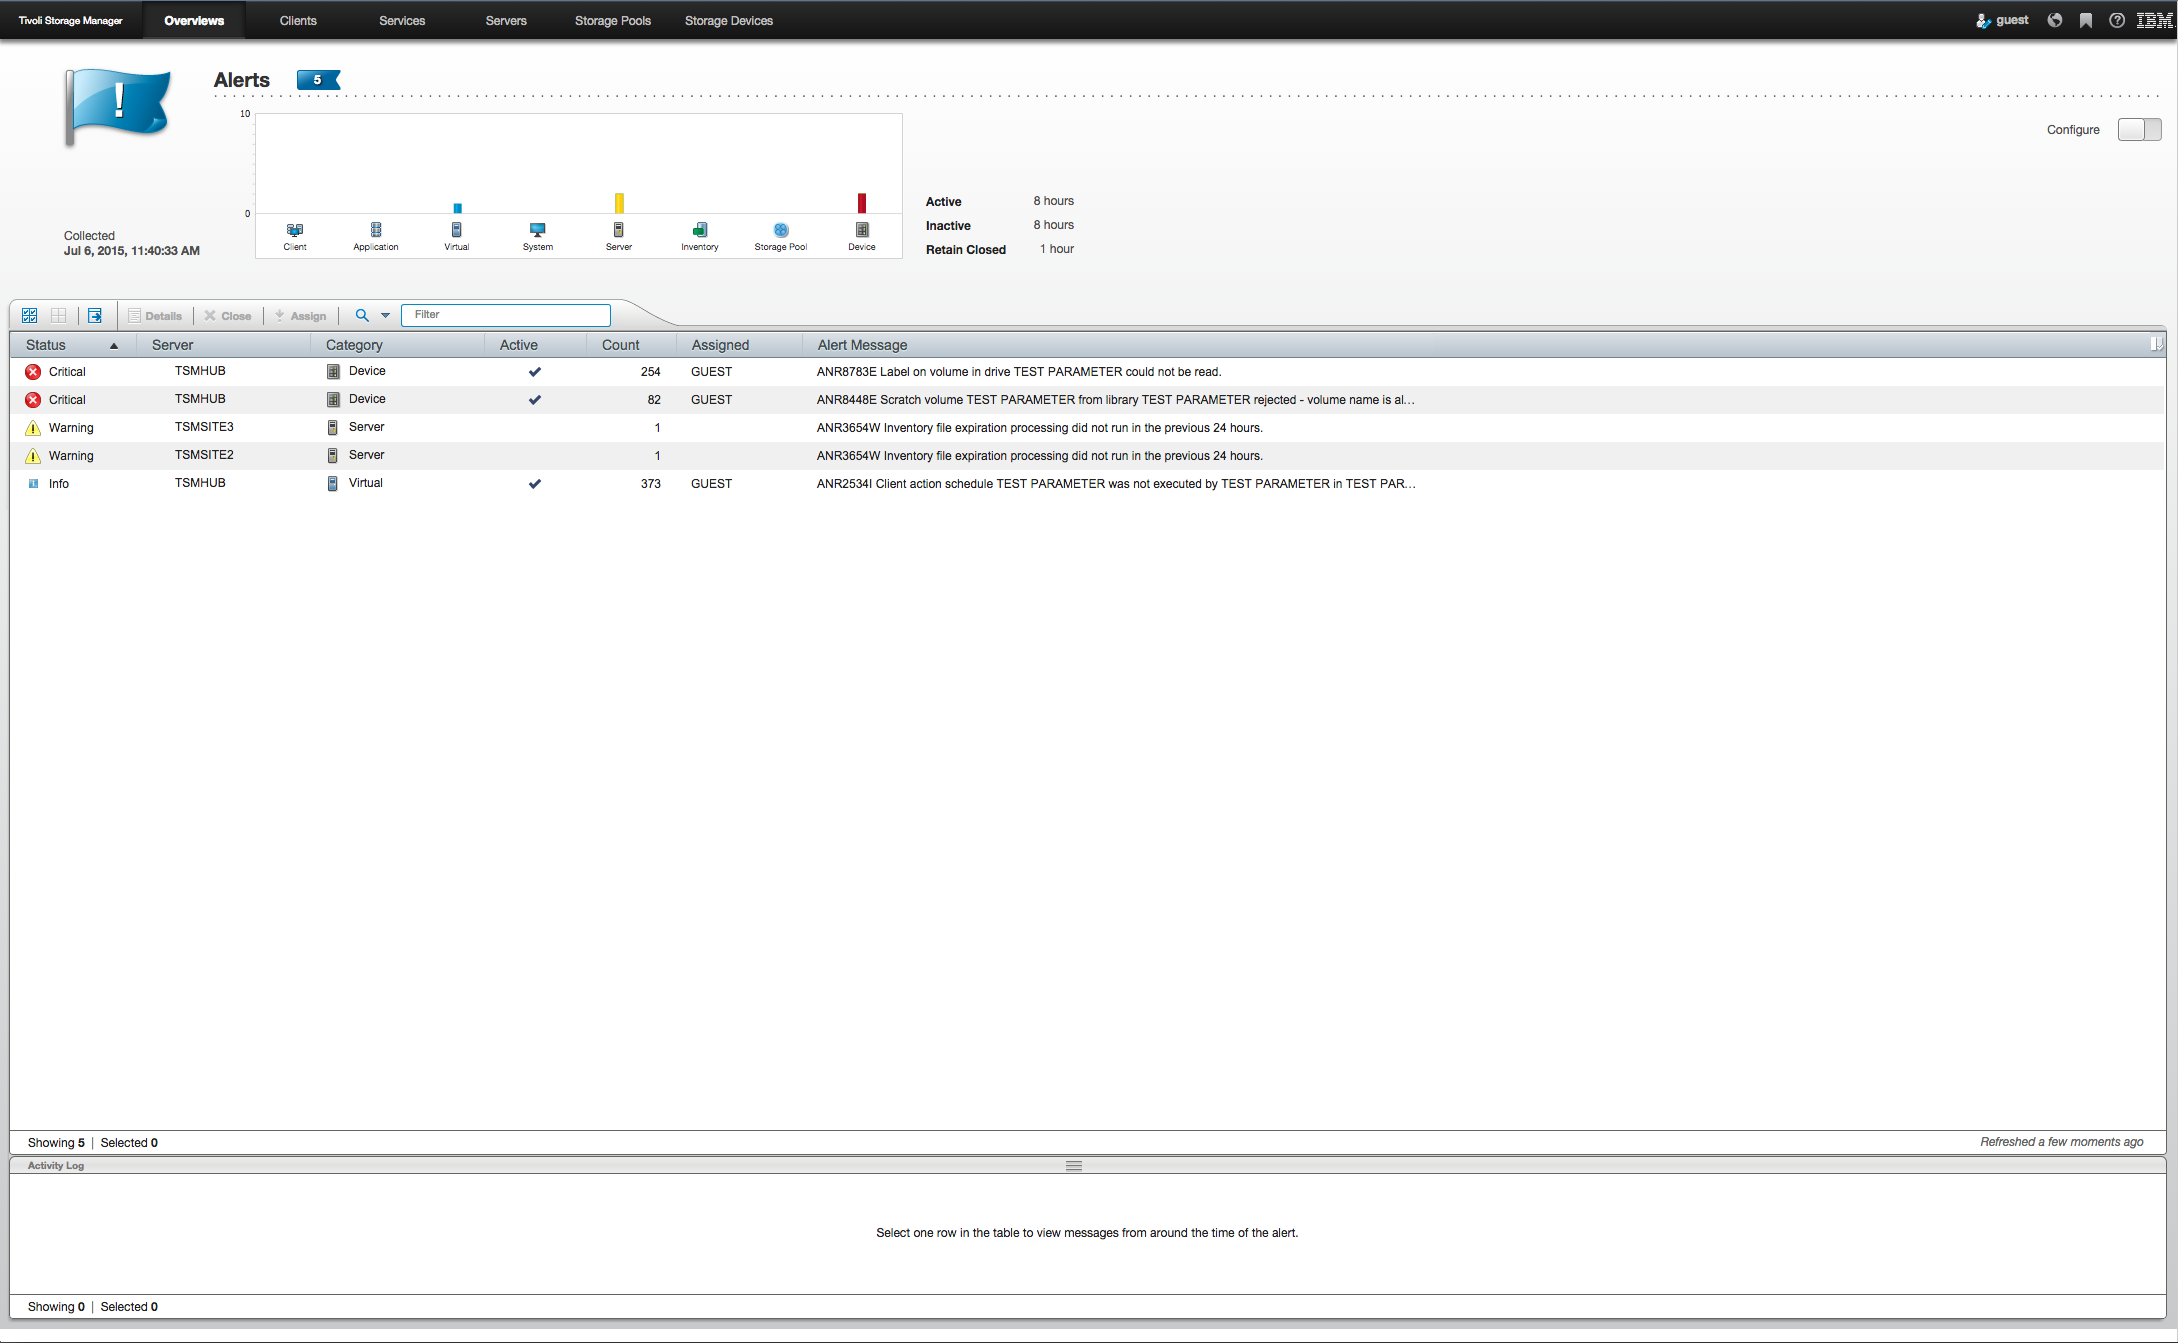Sort by the Status column header
The height and width of the screenshot is (1343, 2178).
(x=73, y=345)
